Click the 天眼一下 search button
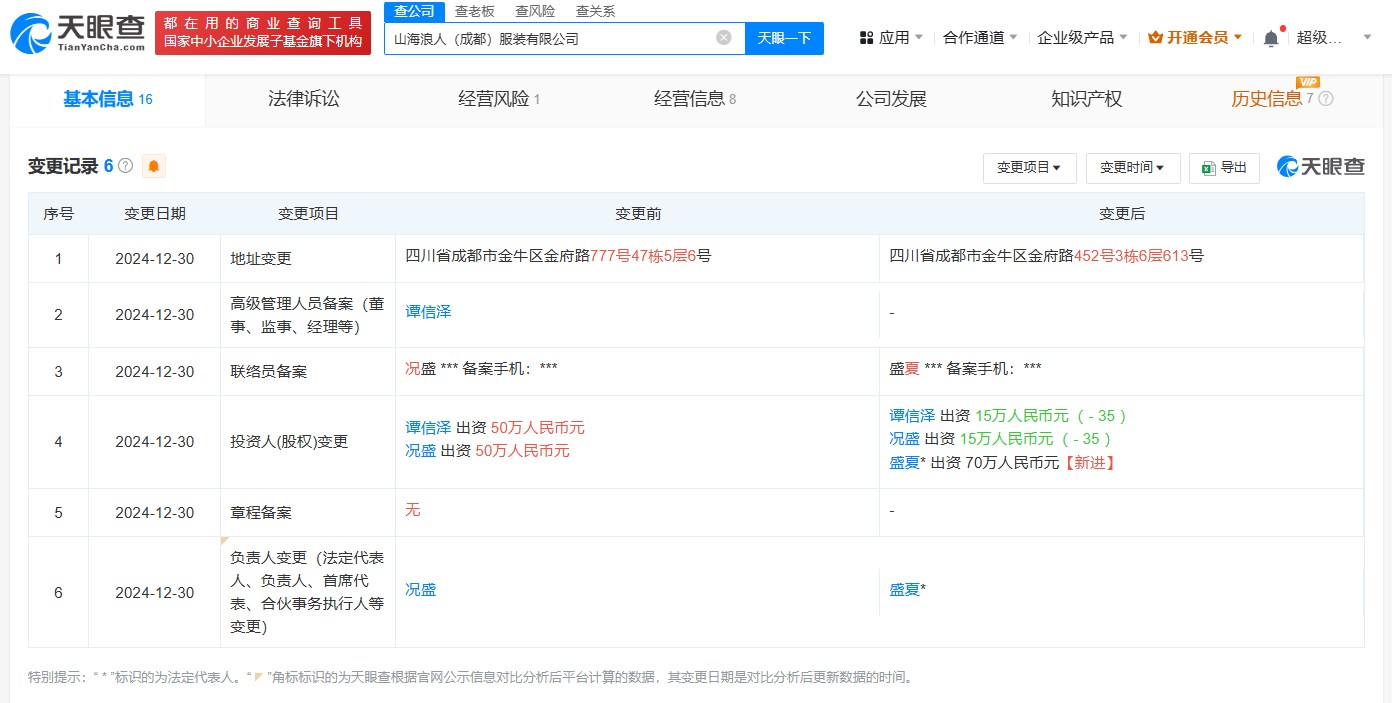The image size is (1392, 703). coord(784,38)
